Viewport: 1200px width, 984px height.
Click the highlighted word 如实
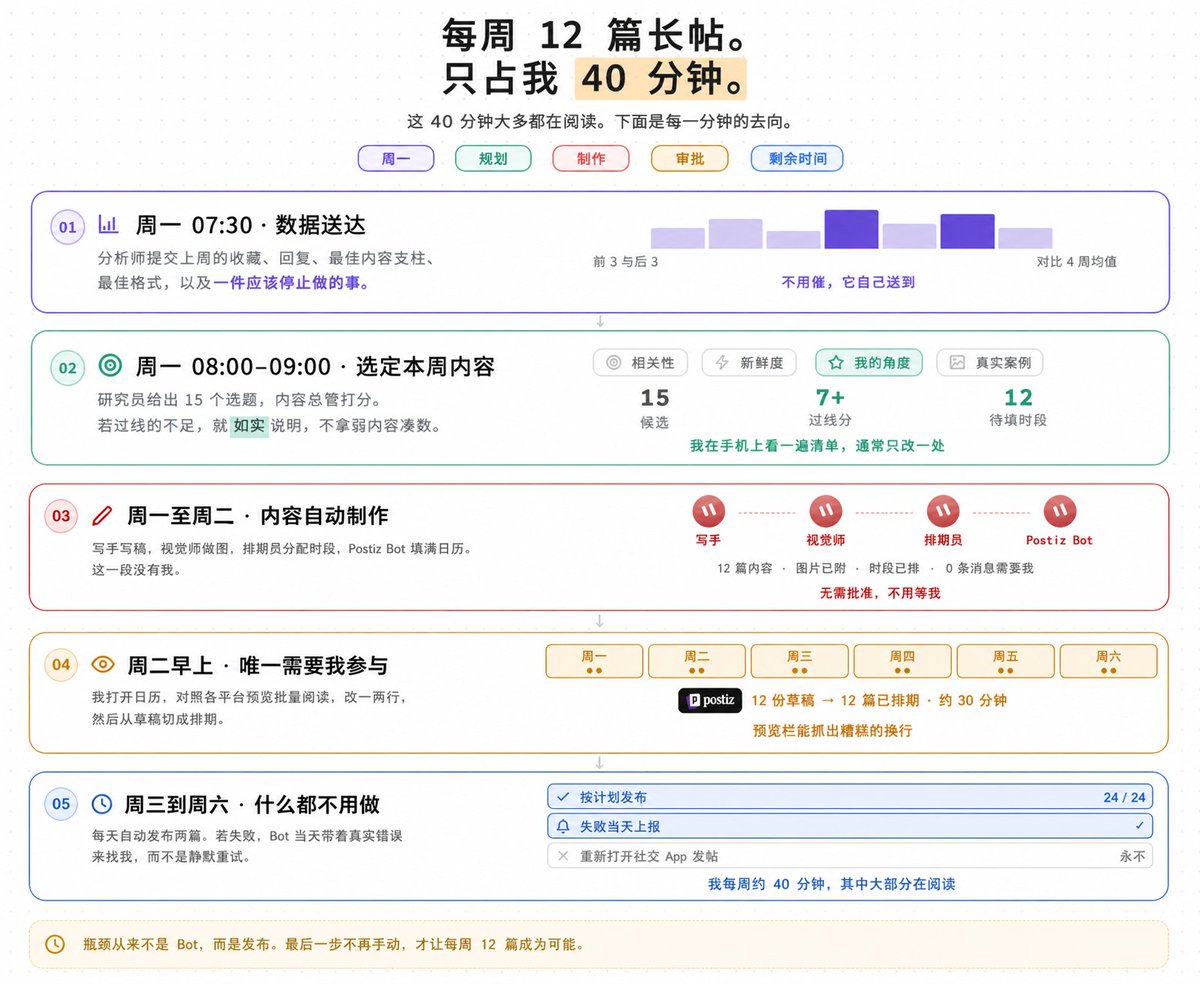pos(250,425)
